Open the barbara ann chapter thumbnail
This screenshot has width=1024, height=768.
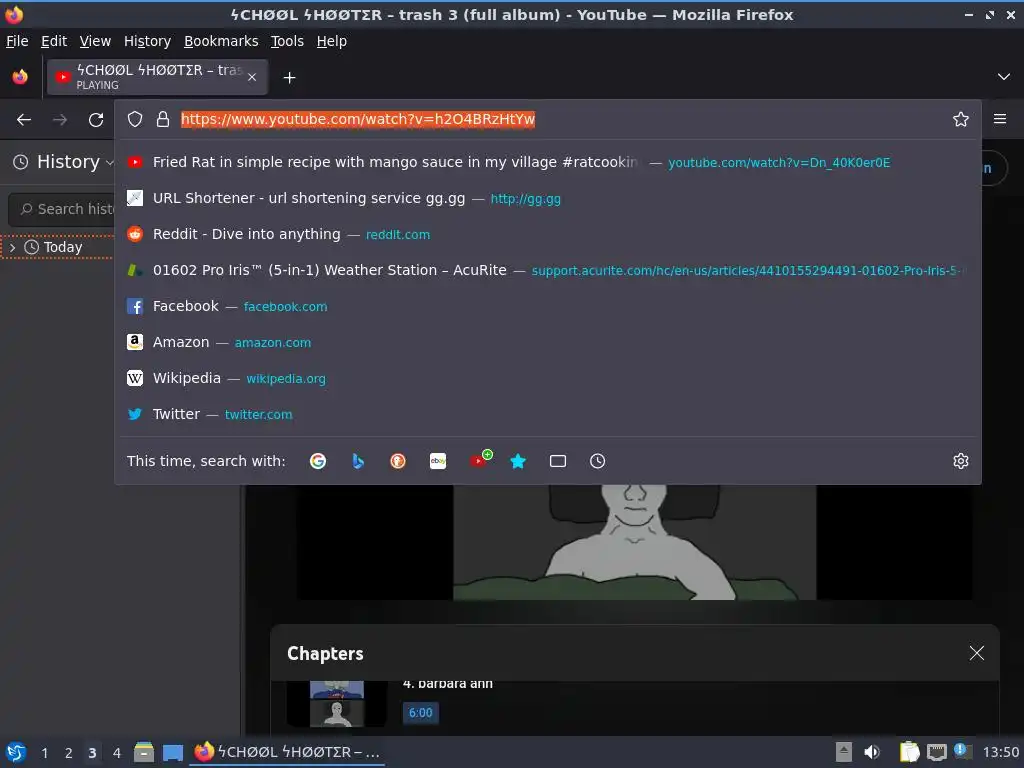(x=336, y=704)
